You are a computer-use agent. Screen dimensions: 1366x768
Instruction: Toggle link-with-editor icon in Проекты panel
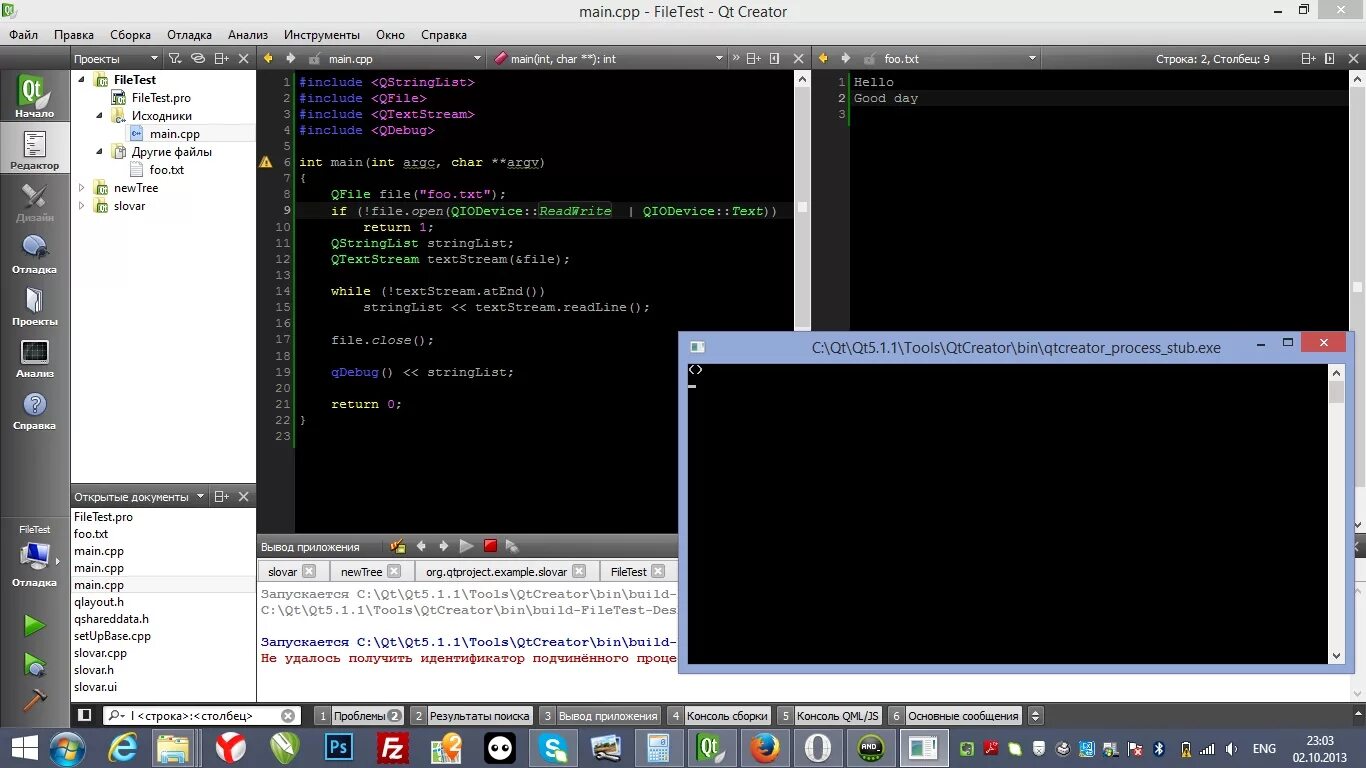pos(198,59)
